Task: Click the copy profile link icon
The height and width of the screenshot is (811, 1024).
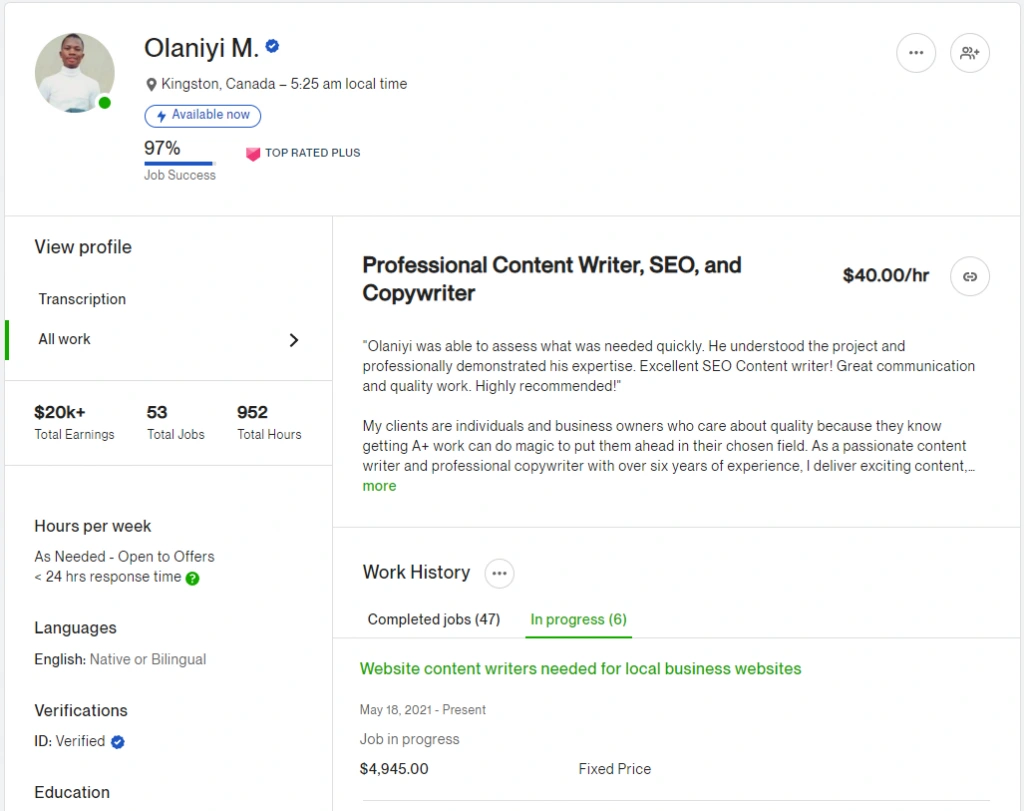Action: click(x=969, y=276)
